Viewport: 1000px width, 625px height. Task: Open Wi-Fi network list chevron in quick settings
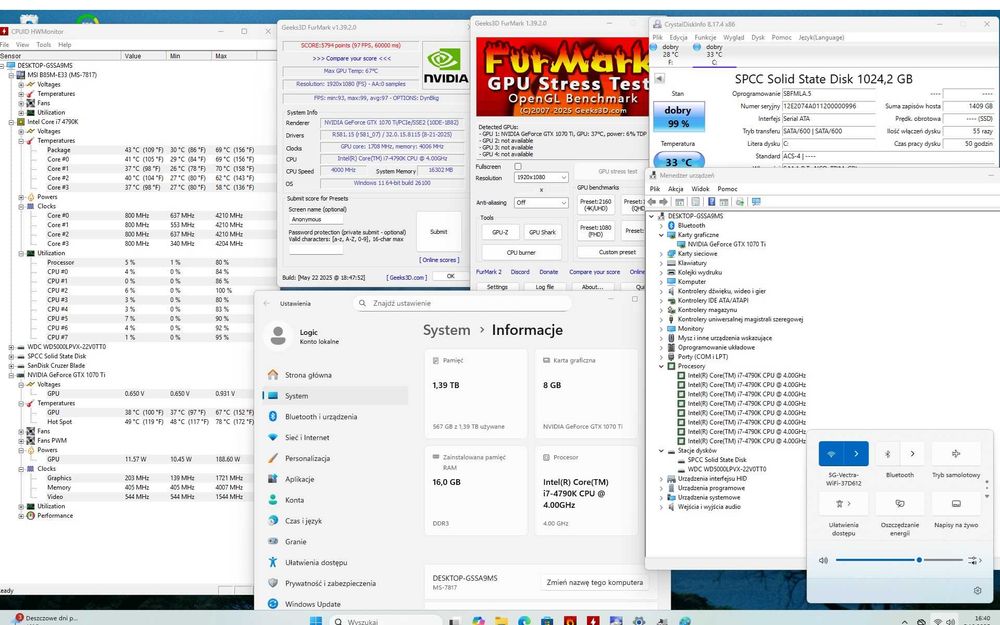coord(856,453)
